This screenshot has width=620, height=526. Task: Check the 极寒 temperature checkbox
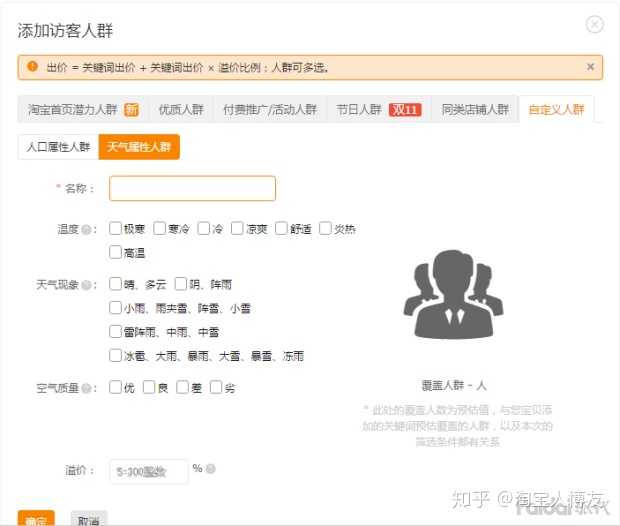coord(116,229)
